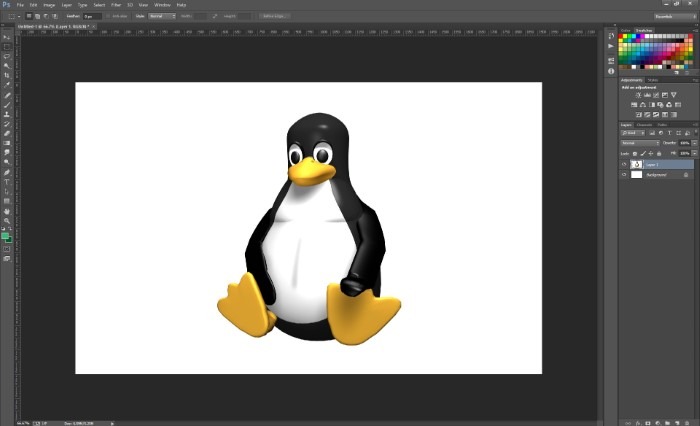Select the Dodge tool
Screen dimensions: 700x426
(x=6, y=162)
